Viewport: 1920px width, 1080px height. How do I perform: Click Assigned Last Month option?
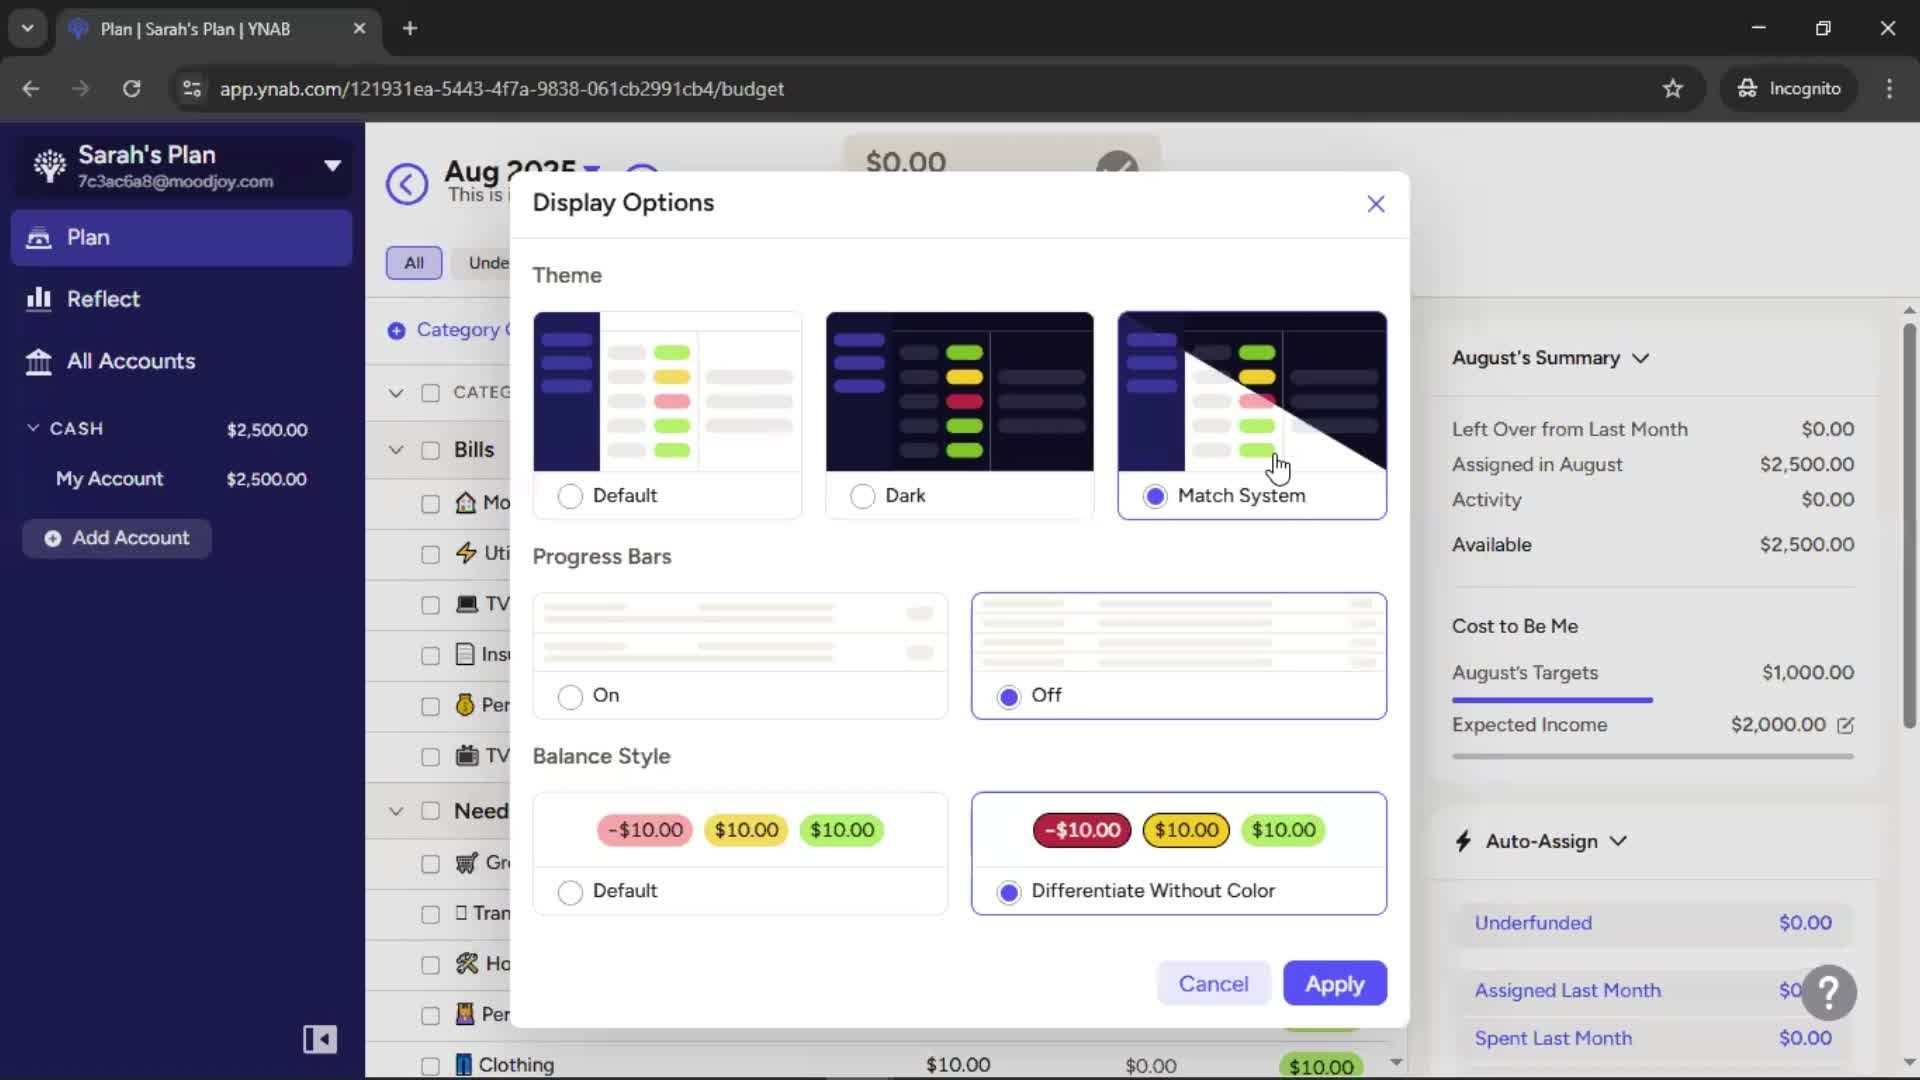(1652, 991)
